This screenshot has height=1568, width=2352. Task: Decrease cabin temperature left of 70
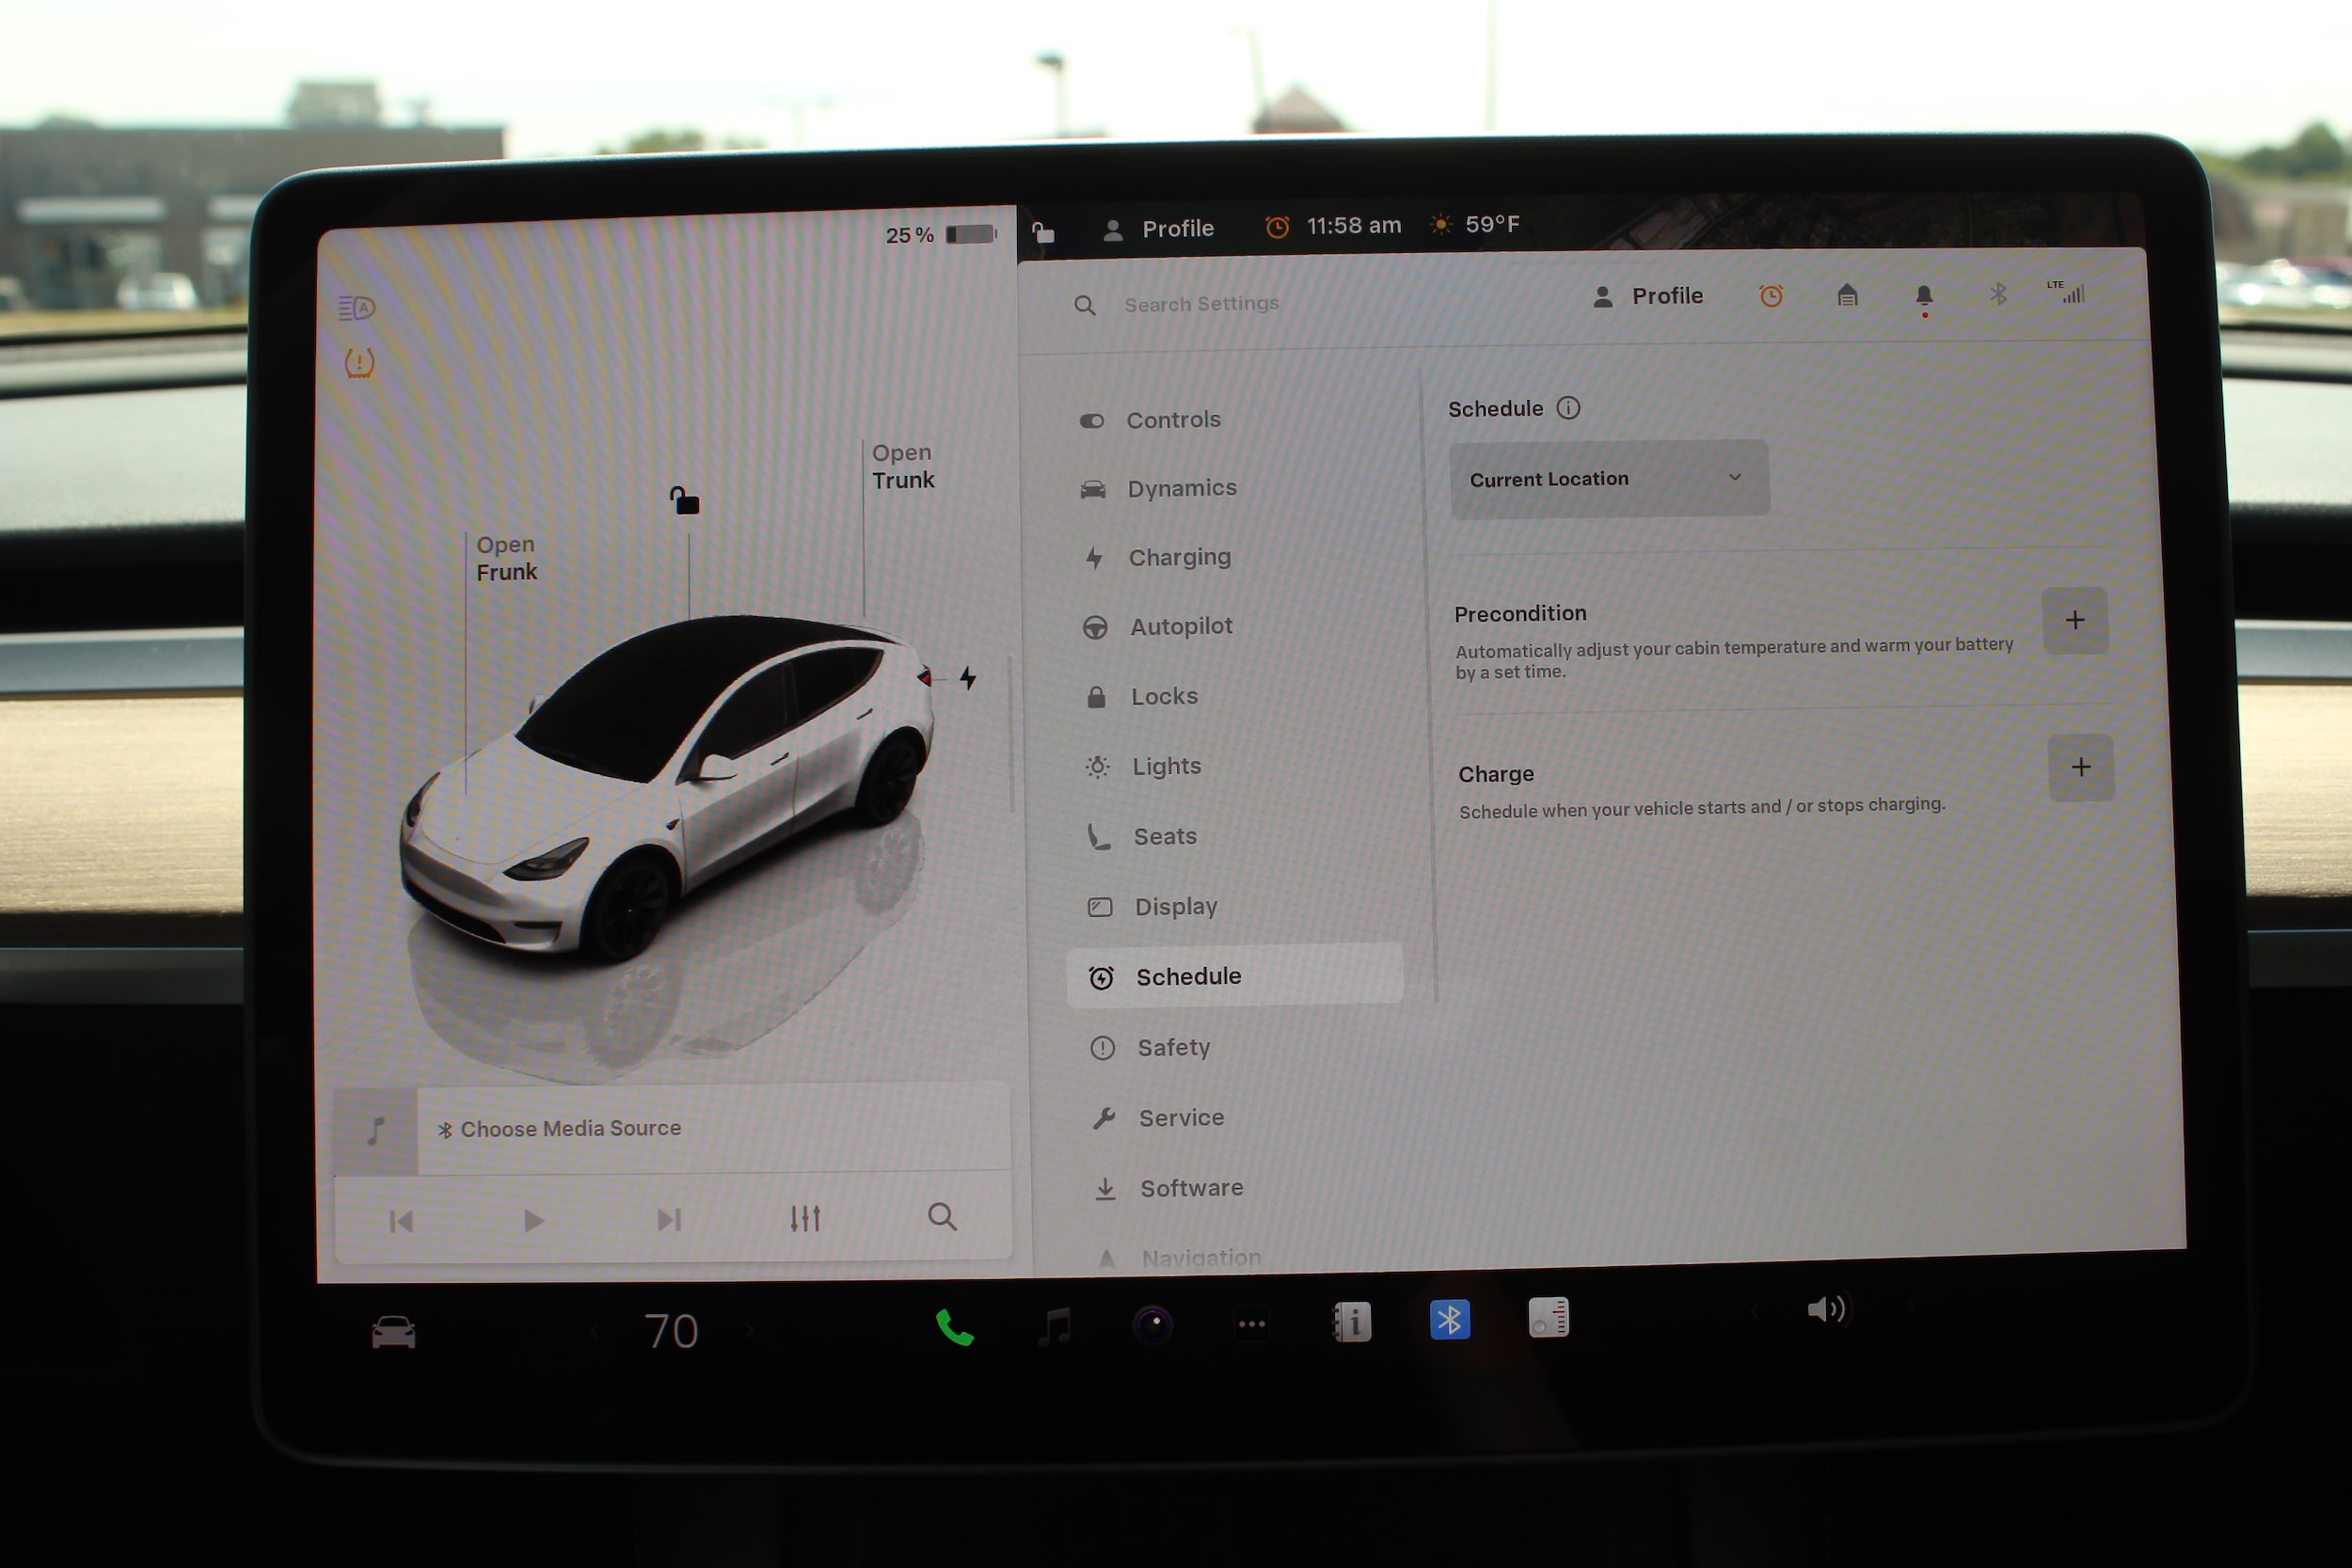point(594,1331)
